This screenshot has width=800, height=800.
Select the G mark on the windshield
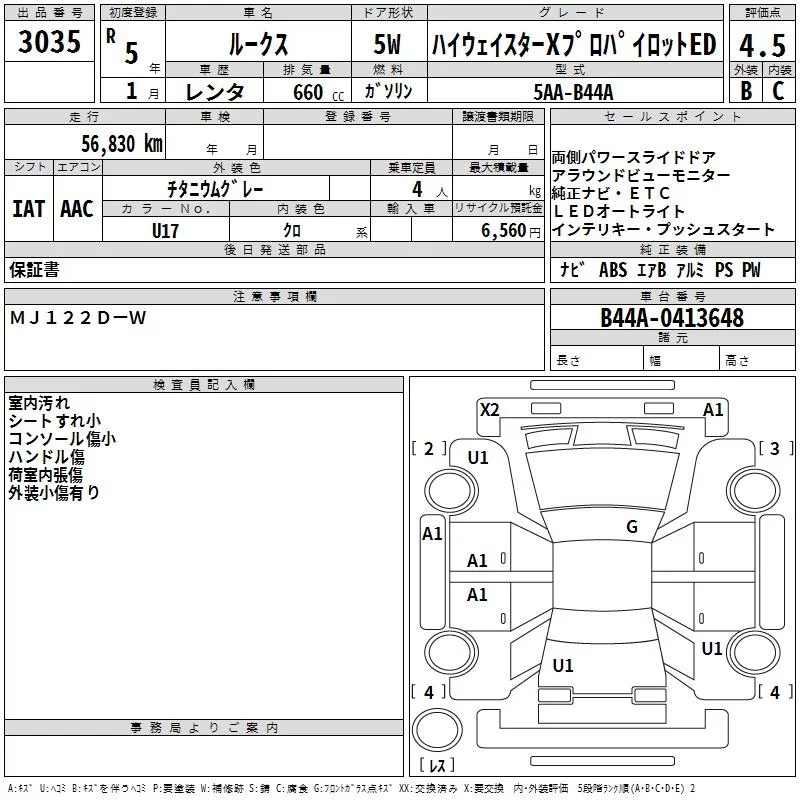(x=632, y=527)
